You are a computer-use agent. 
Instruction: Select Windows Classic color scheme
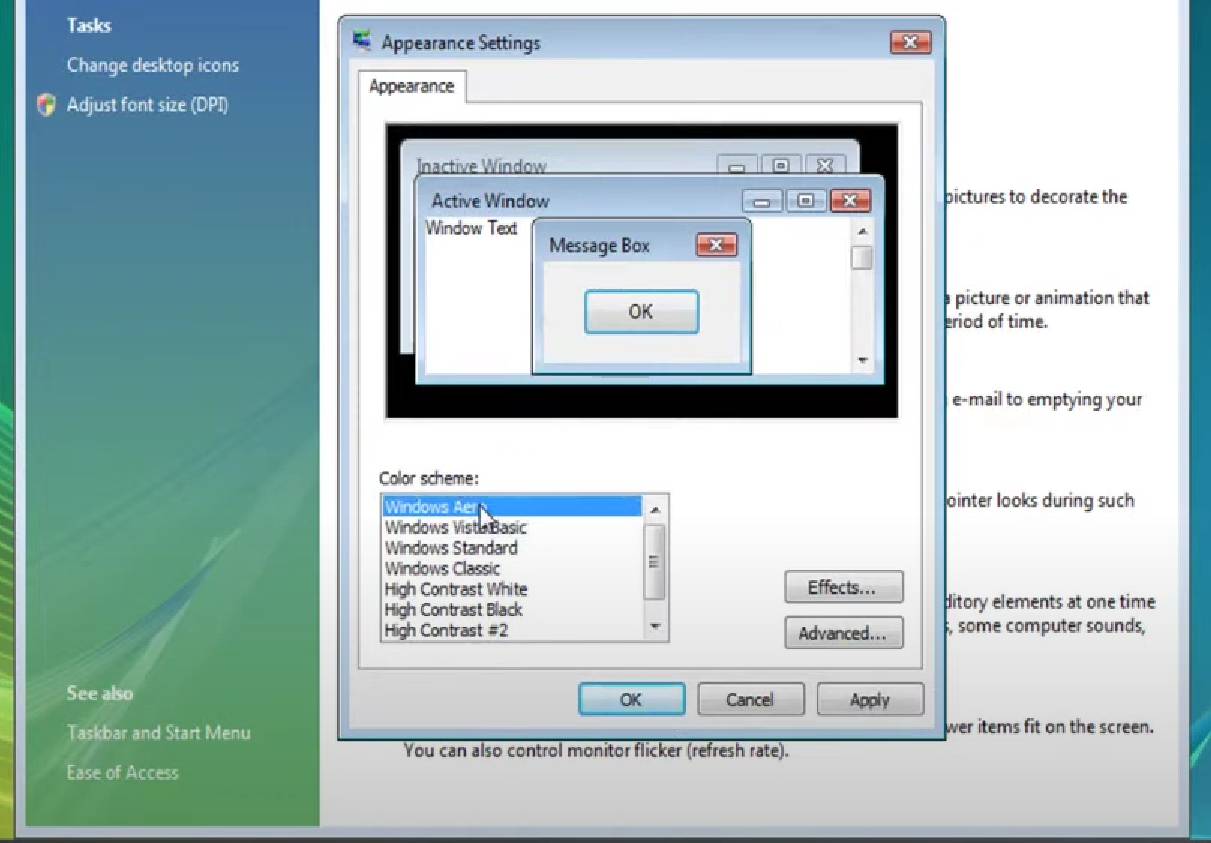(x=512, y=568)
